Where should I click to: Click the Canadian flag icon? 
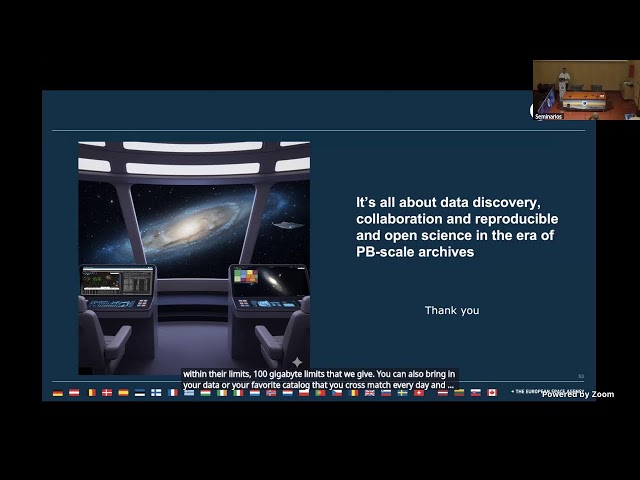(492, 393)
